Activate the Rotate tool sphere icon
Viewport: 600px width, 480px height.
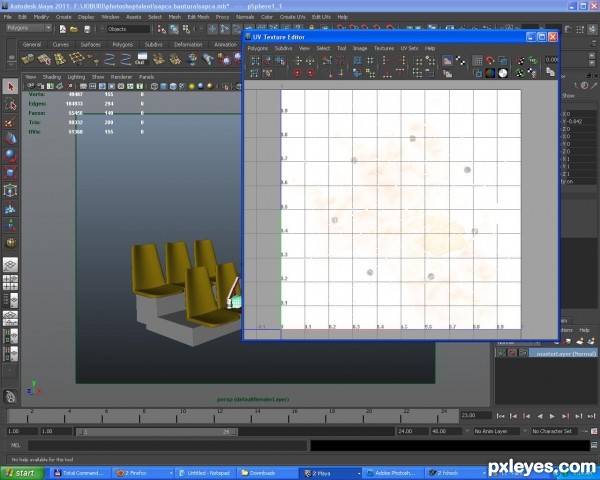tap(10, 156)
